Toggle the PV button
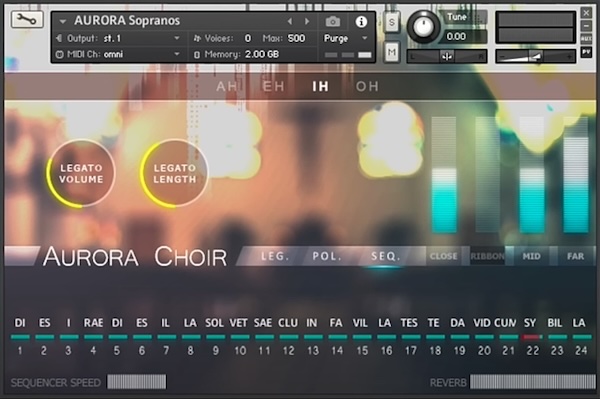The height and width of the screenshot is (399, 600). (586, 51)
